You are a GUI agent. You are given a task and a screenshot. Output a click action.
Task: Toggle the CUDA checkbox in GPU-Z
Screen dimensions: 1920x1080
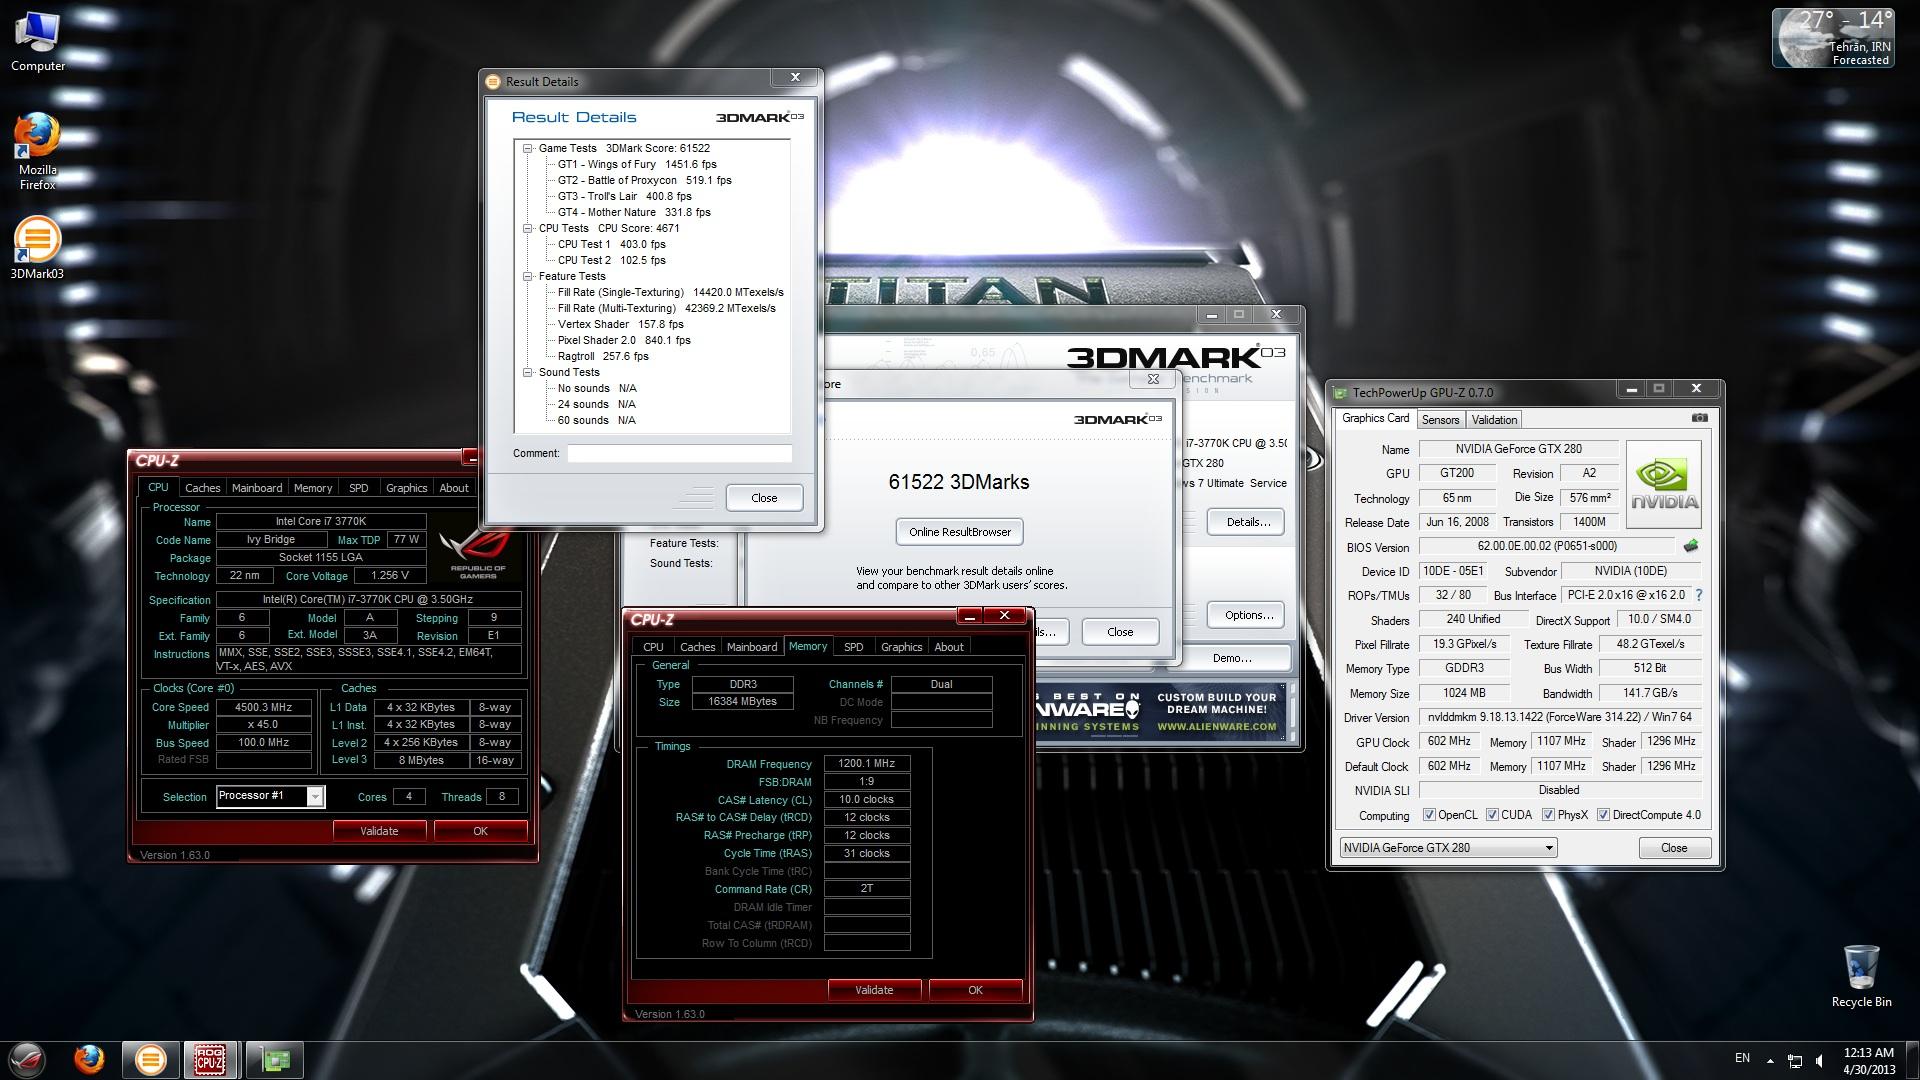click(1492, 815)
